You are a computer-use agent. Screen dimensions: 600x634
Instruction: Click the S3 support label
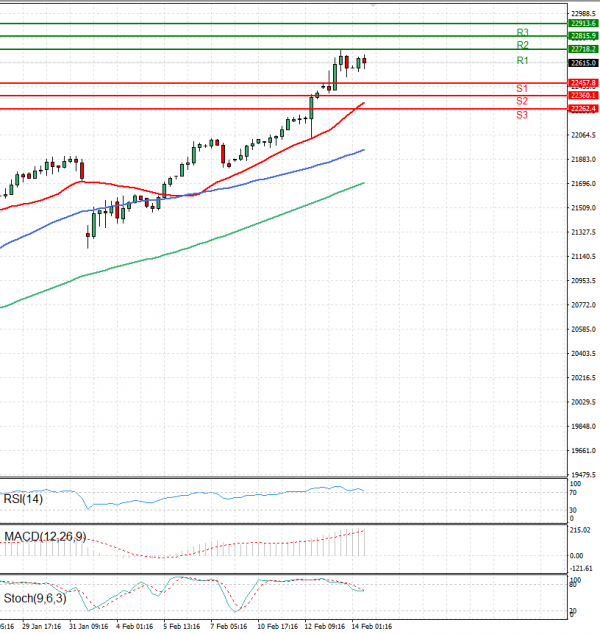pyautogui.click(x=522, y=115)
